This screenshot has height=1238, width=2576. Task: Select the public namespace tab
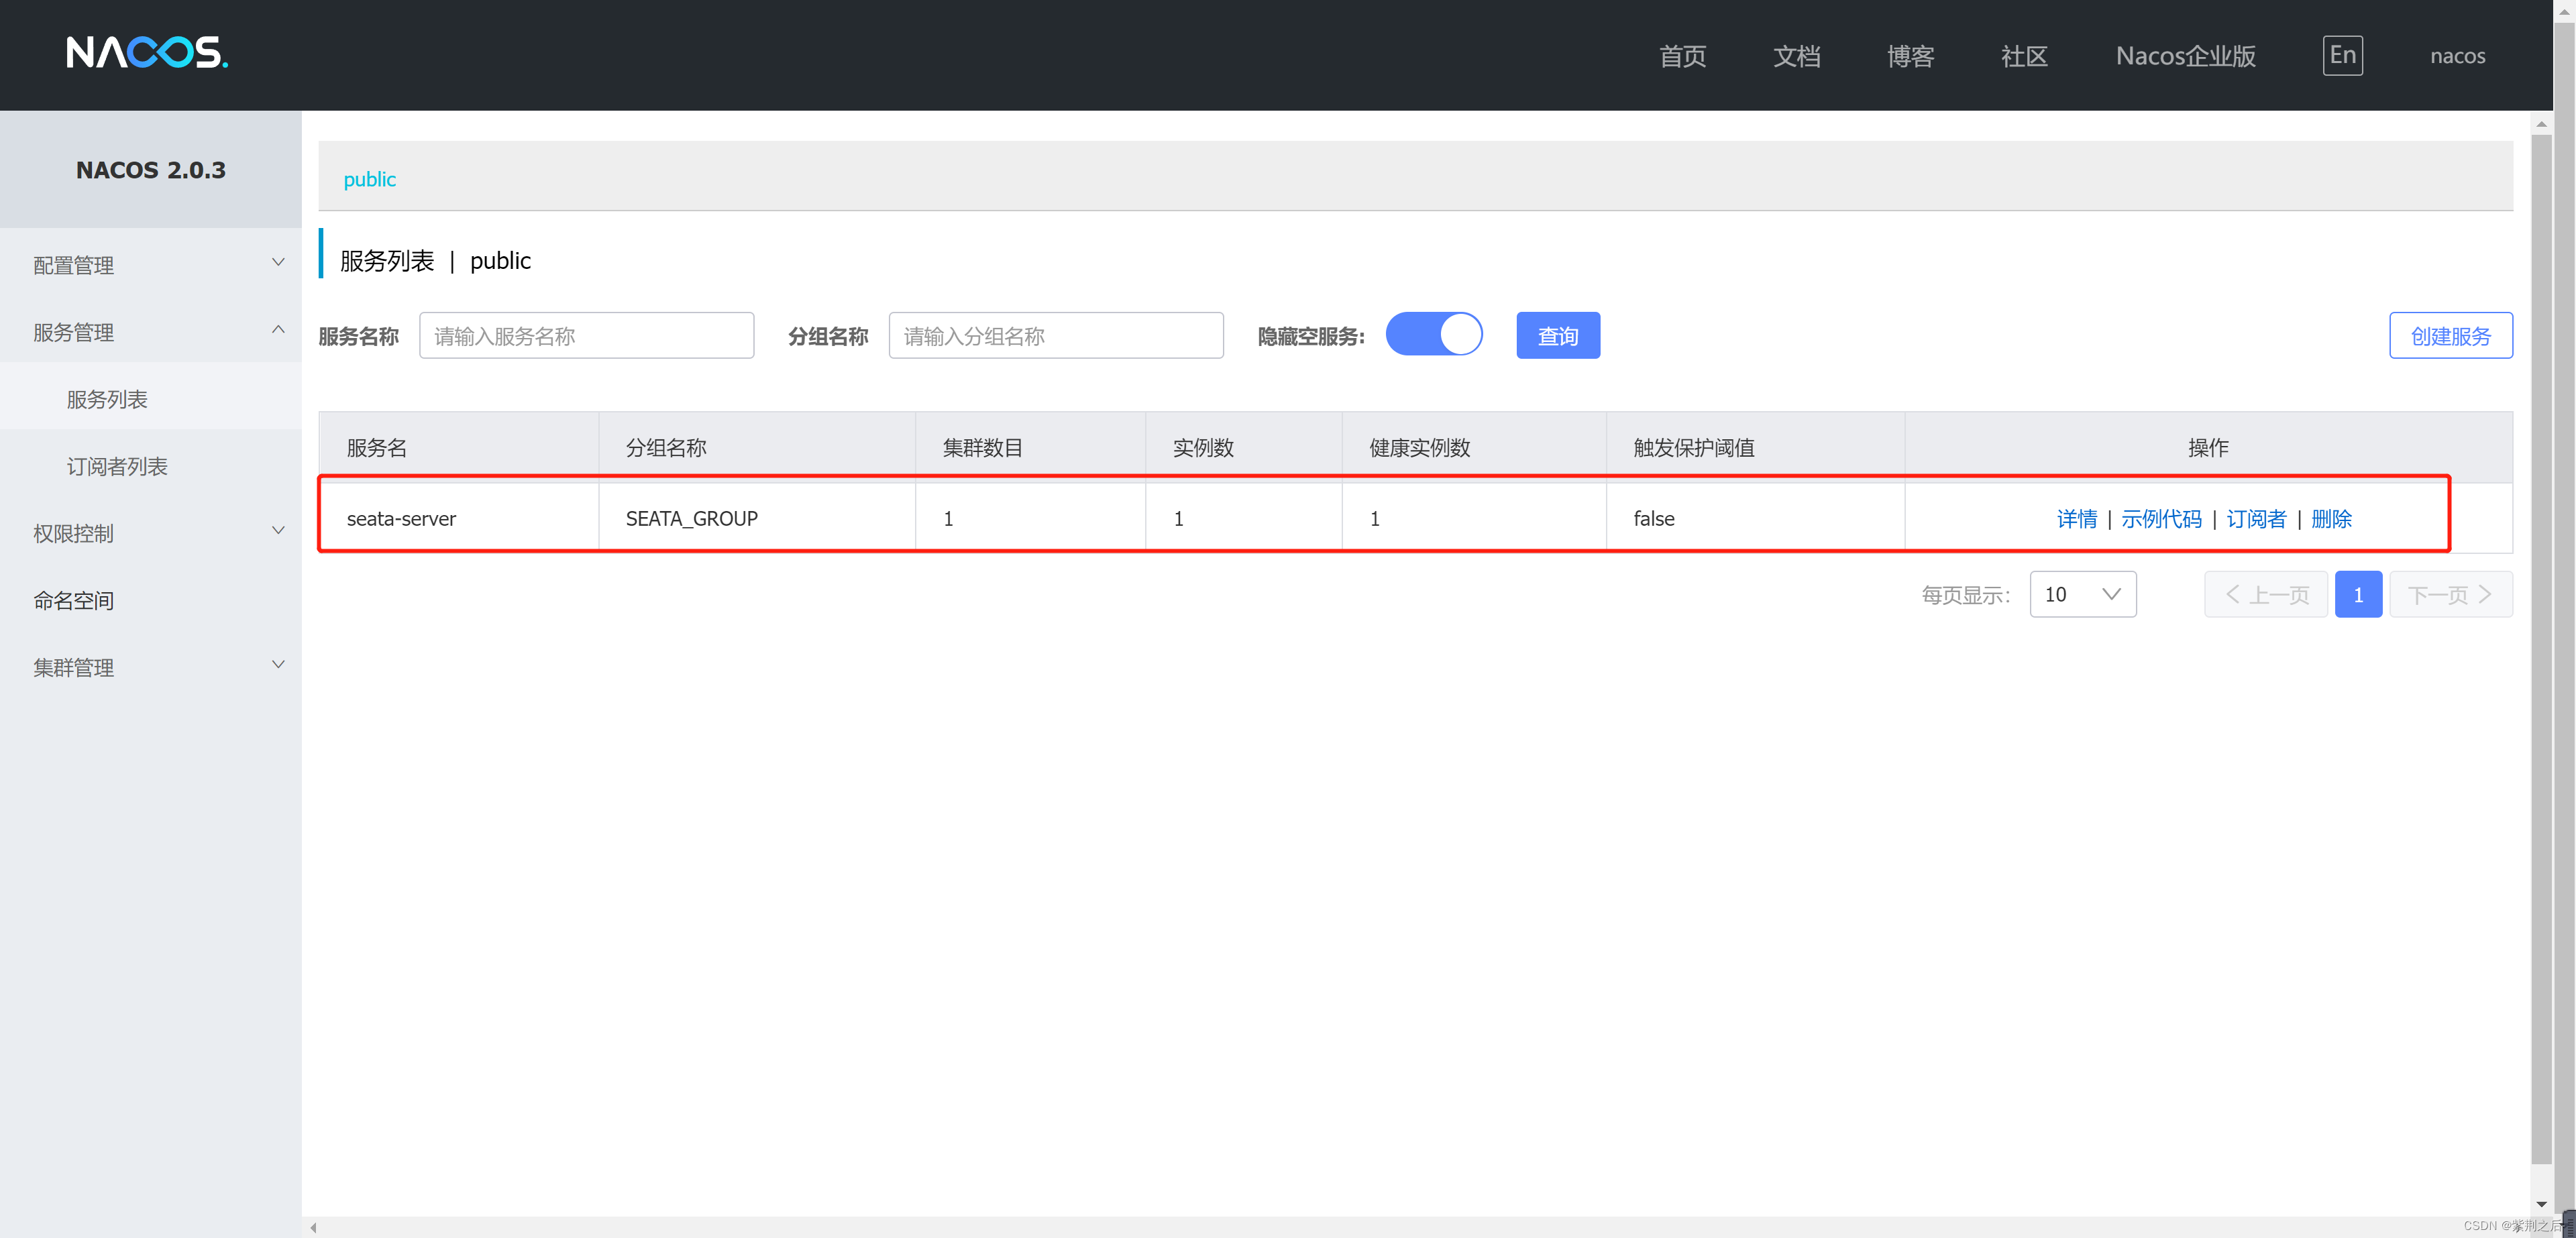369,179
